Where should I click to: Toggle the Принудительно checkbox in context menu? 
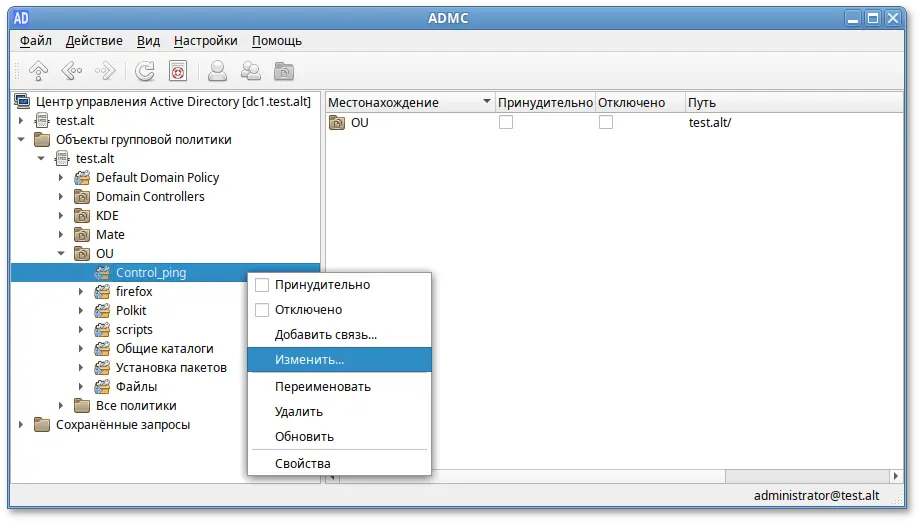tap(262, 285)
